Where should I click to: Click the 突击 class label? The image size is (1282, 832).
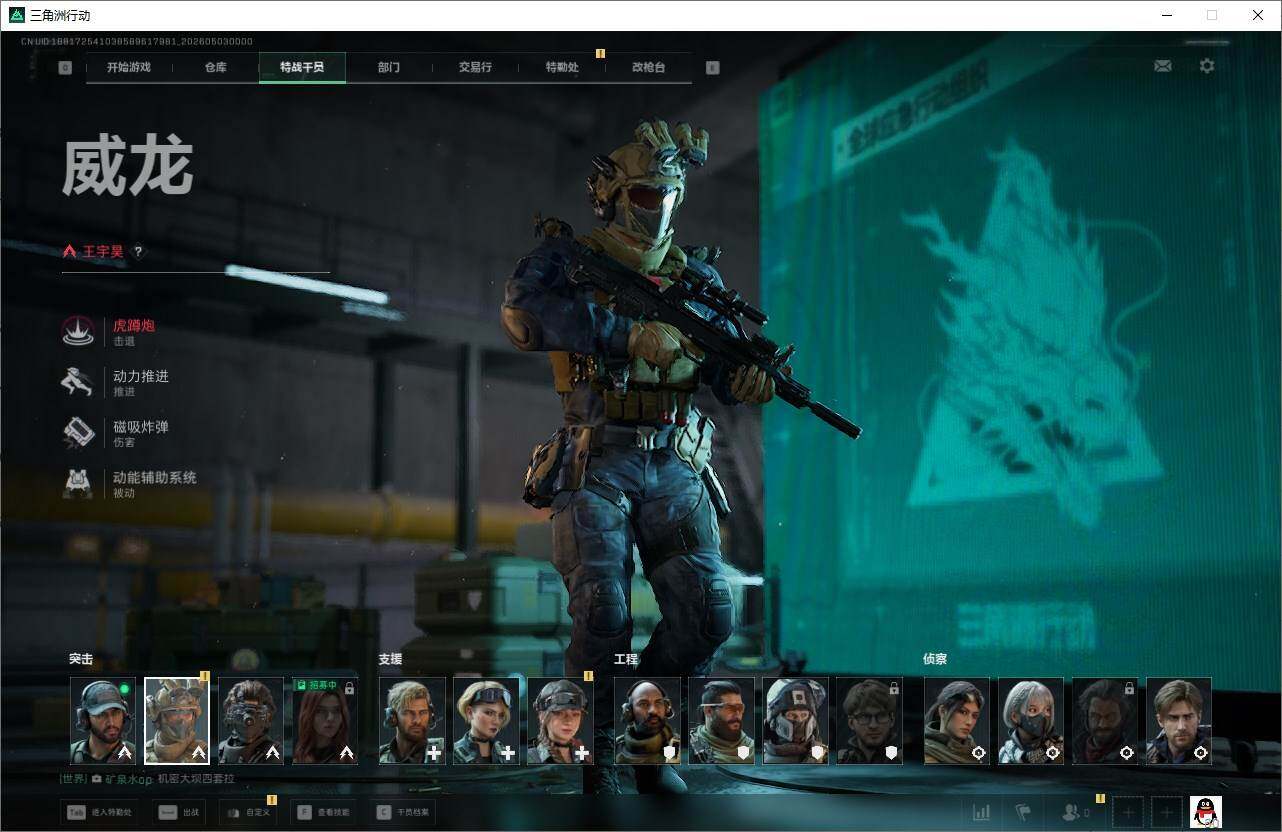(x=81, y=660)
